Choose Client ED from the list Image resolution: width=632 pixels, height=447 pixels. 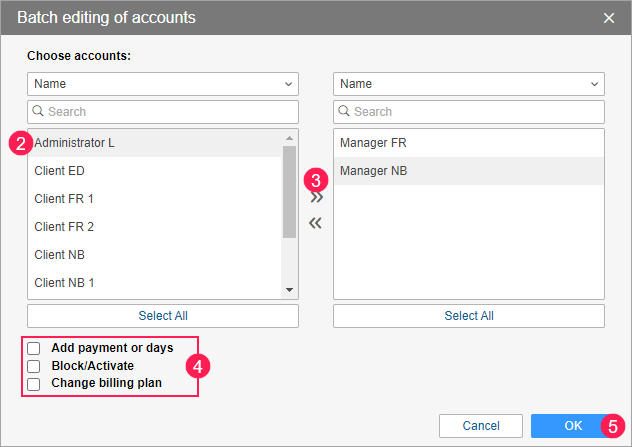click(59, 171)
